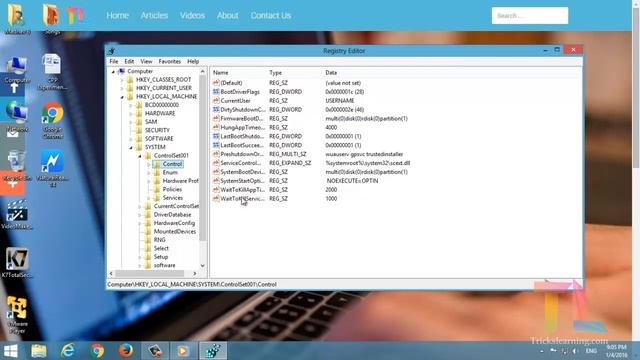Expand the HARDWARE key arrow
Viewport: 640px width, 360px height.
click(x=131, y=113)
